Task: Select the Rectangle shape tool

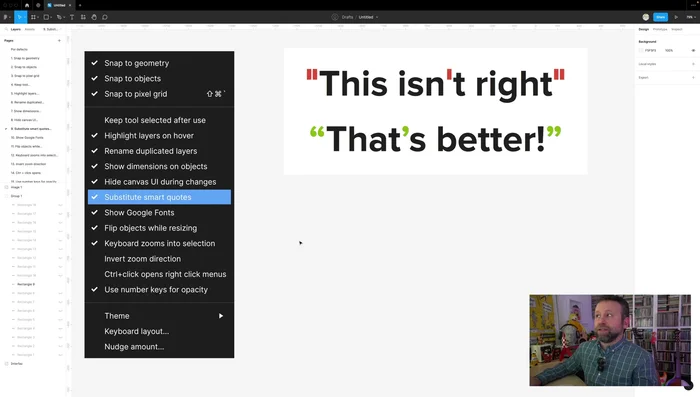Action: click(46, 17)
